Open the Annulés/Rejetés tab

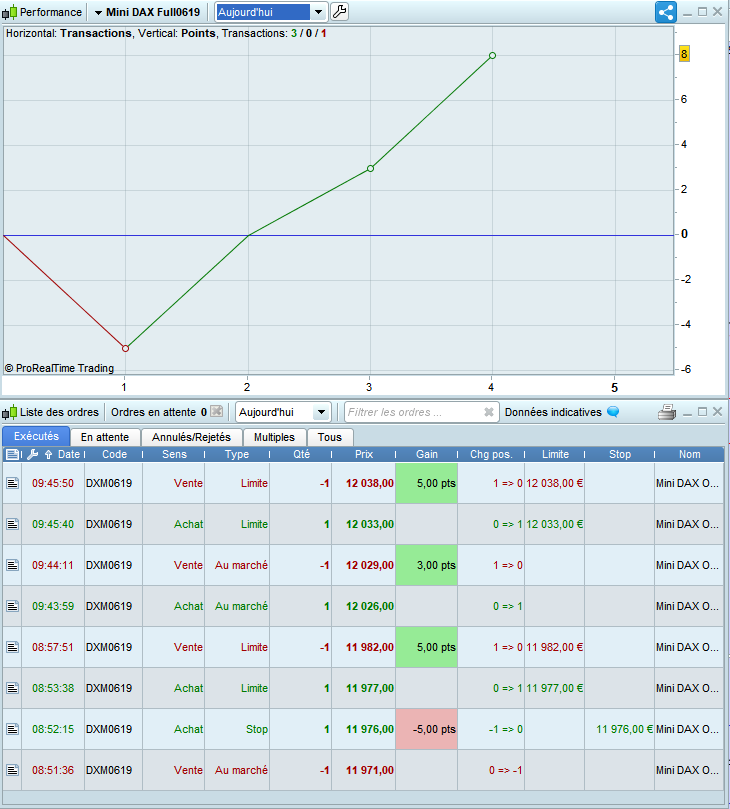pos(191,437)
